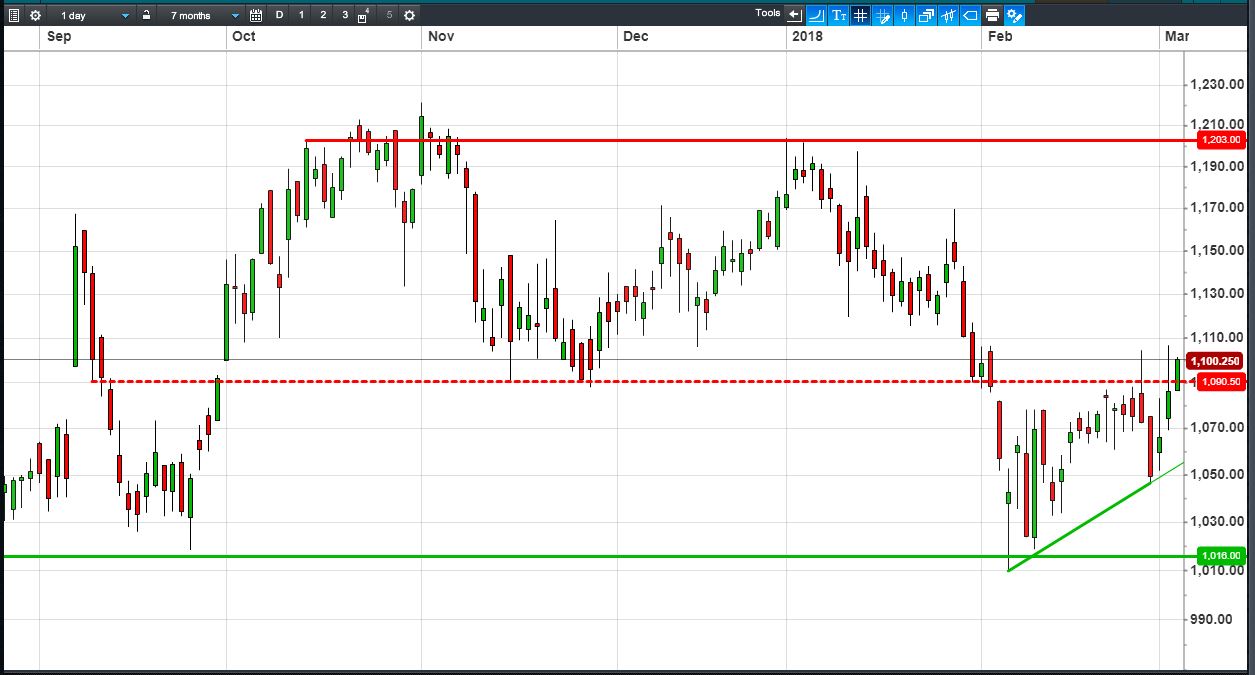Open chart settings gear beside list icon
The width and height of the screenshot is (1255, 675).
35,15
